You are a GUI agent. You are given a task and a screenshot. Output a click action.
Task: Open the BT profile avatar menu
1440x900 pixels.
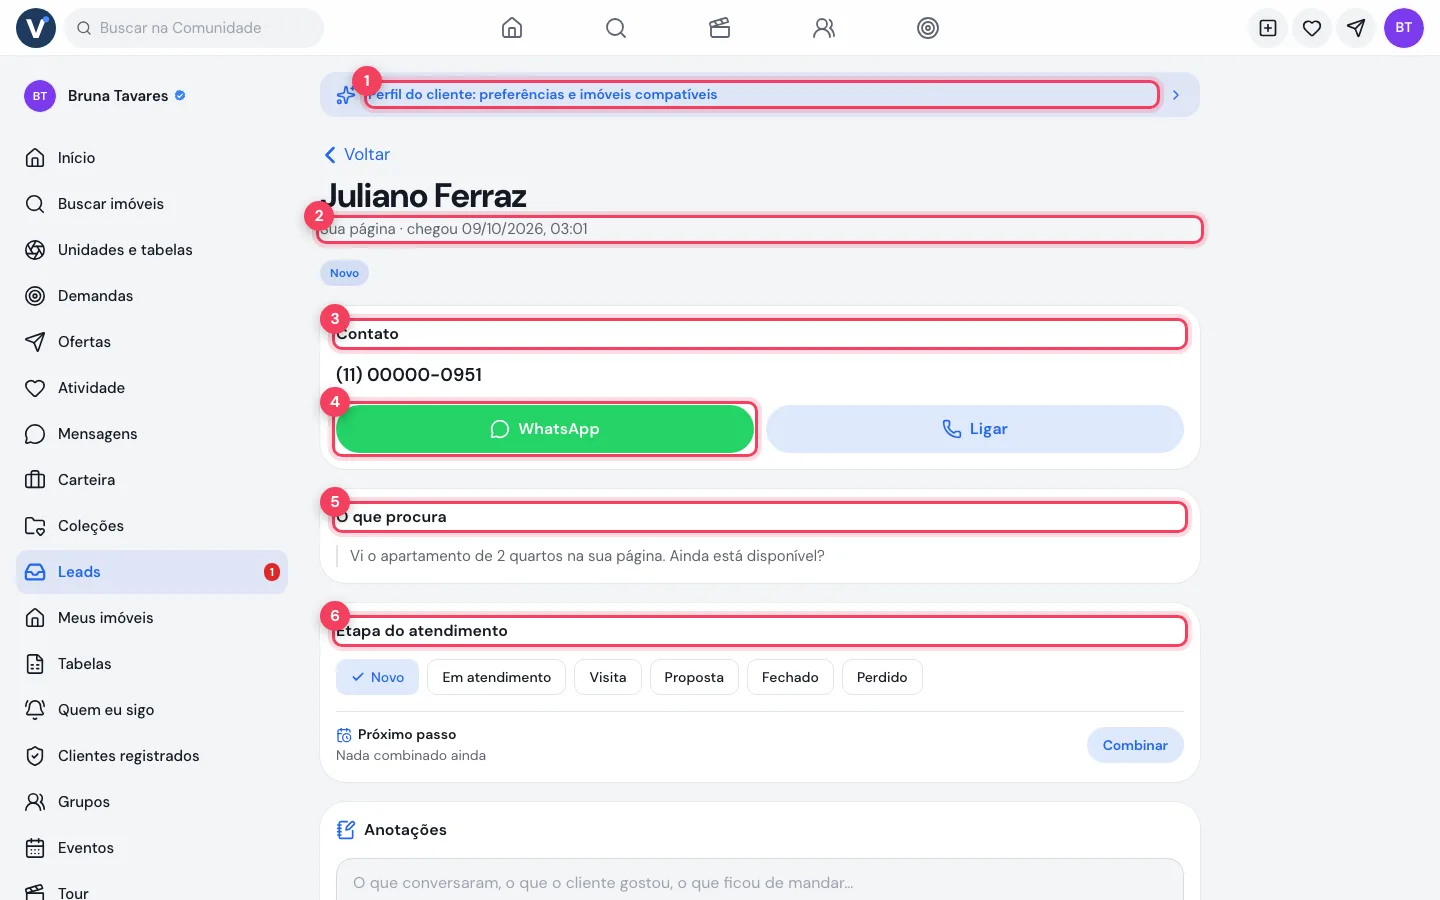(1404, 28)
